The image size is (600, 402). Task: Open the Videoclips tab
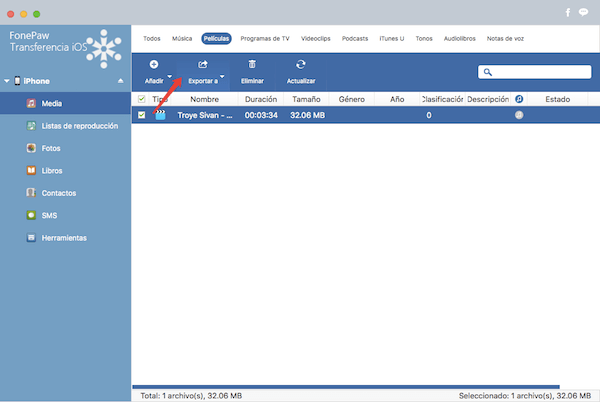click(x=315, y=39)
